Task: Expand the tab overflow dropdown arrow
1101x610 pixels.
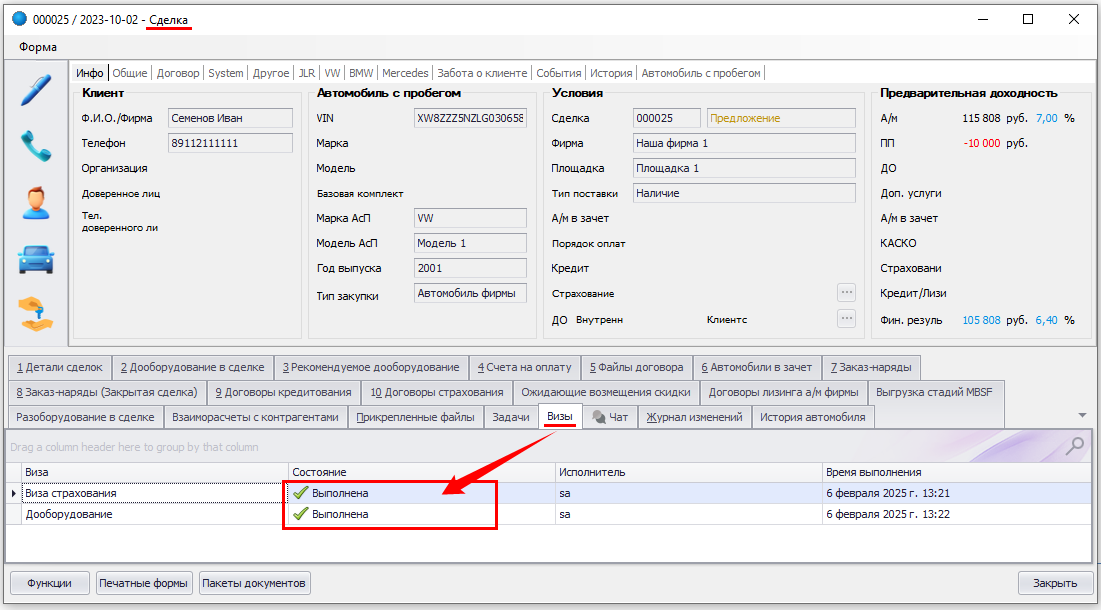Action: pos(1082,415)
